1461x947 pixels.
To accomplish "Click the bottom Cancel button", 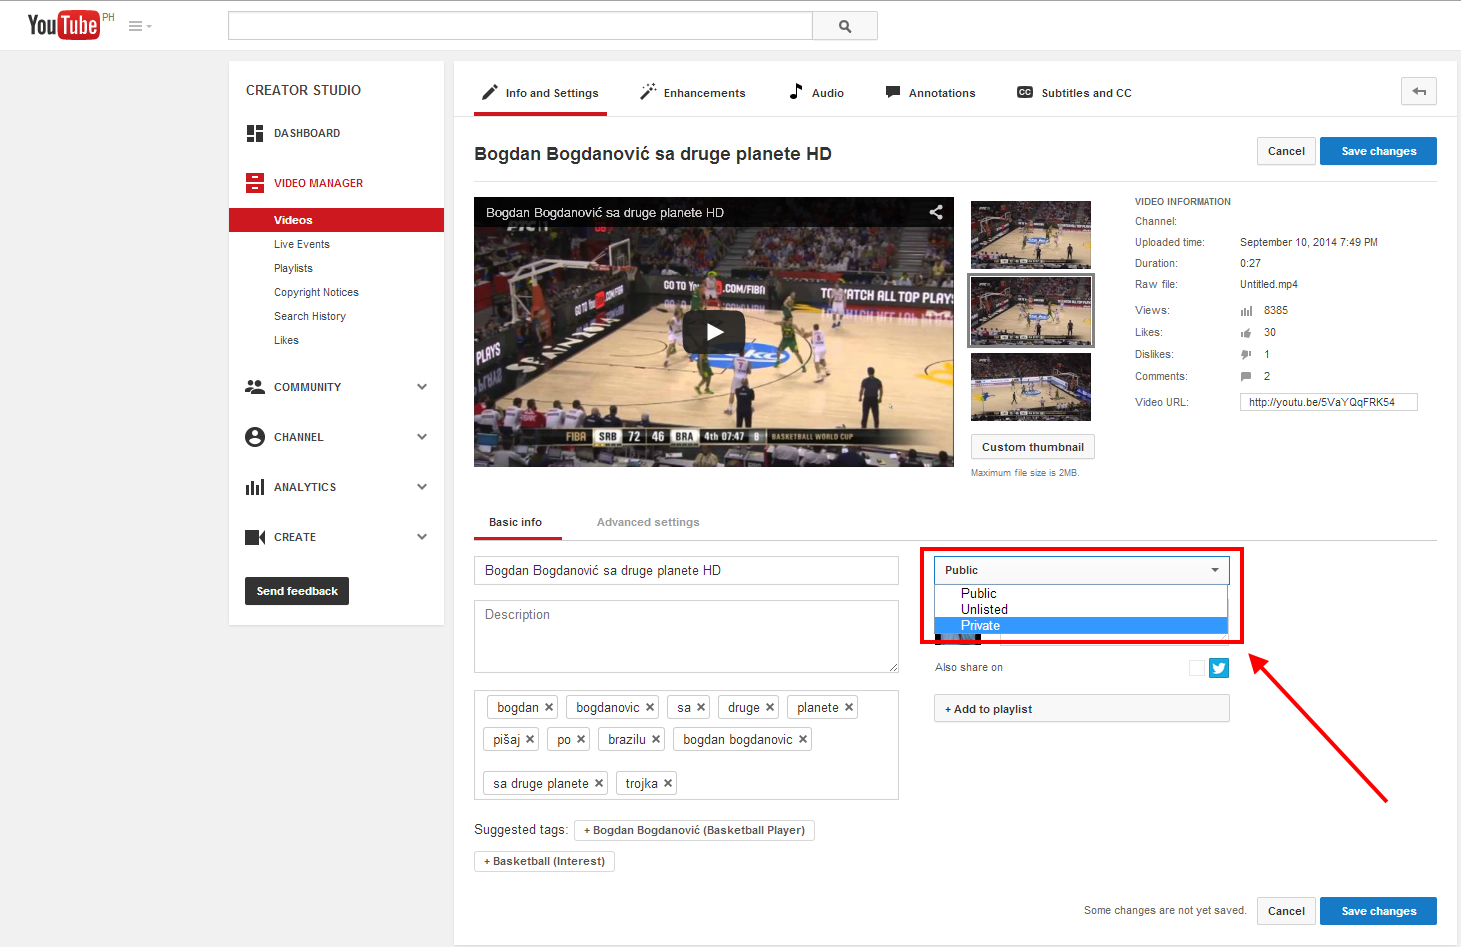I will pos(1286,911).
